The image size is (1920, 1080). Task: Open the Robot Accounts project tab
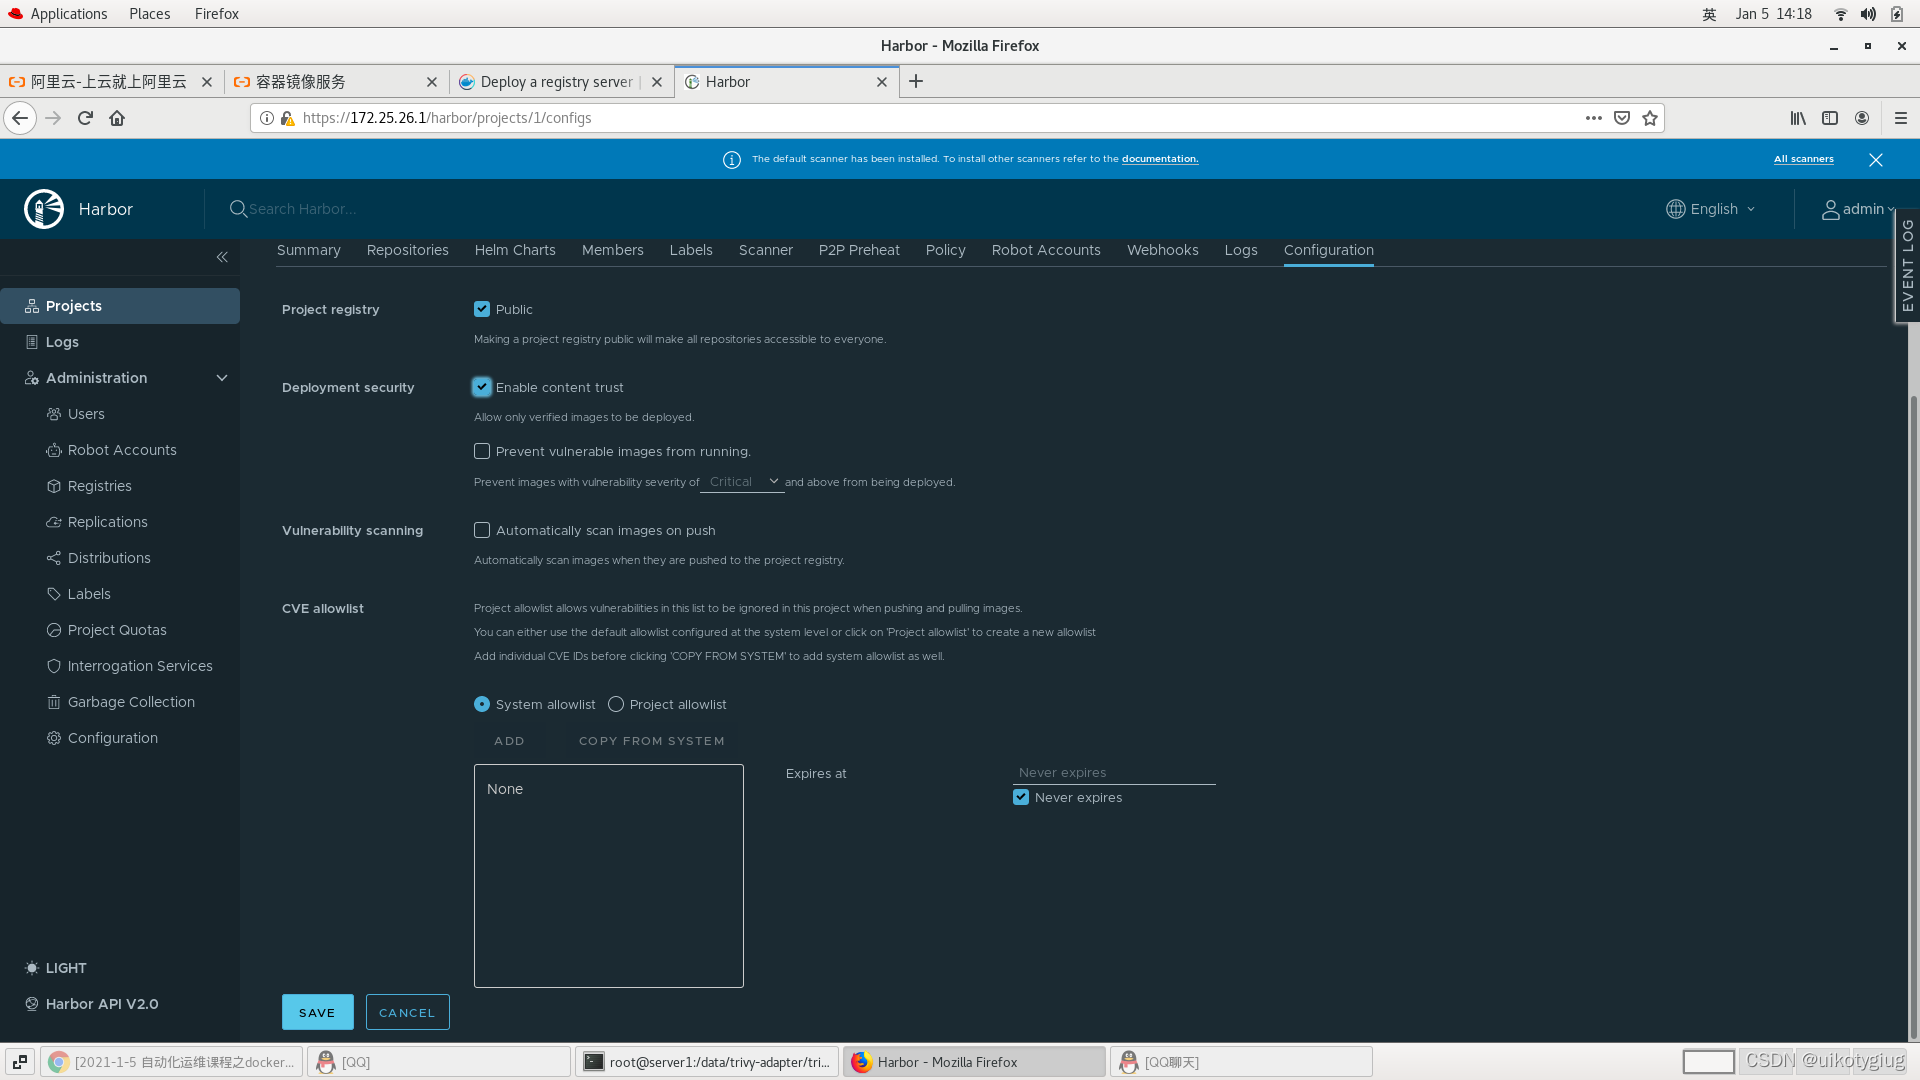tap(1046, 250)
